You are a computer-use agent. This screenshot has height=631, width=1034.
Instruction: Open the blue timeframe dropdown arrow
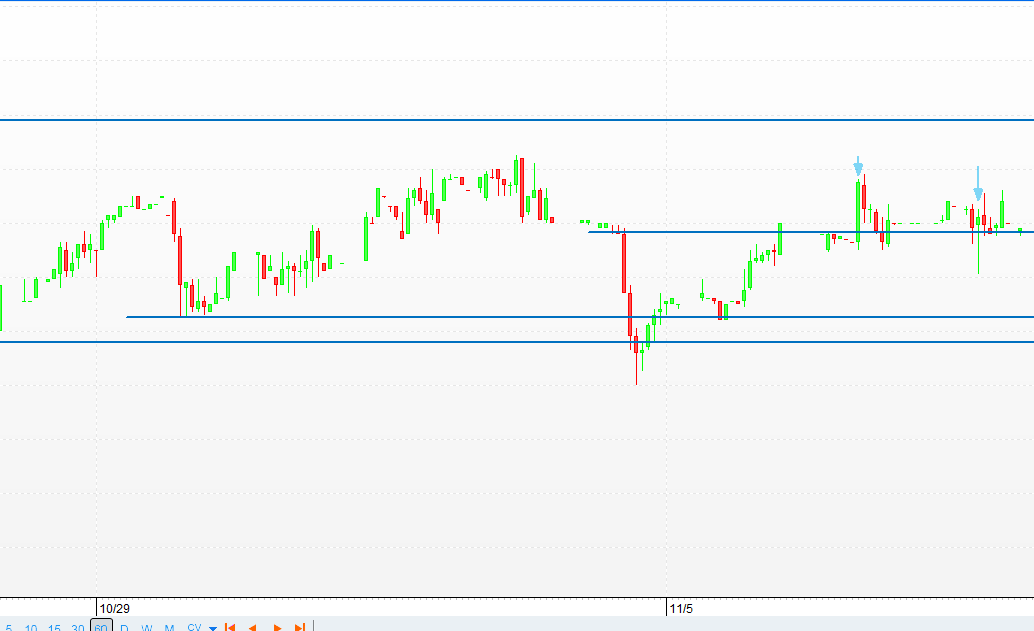(213, 628)
